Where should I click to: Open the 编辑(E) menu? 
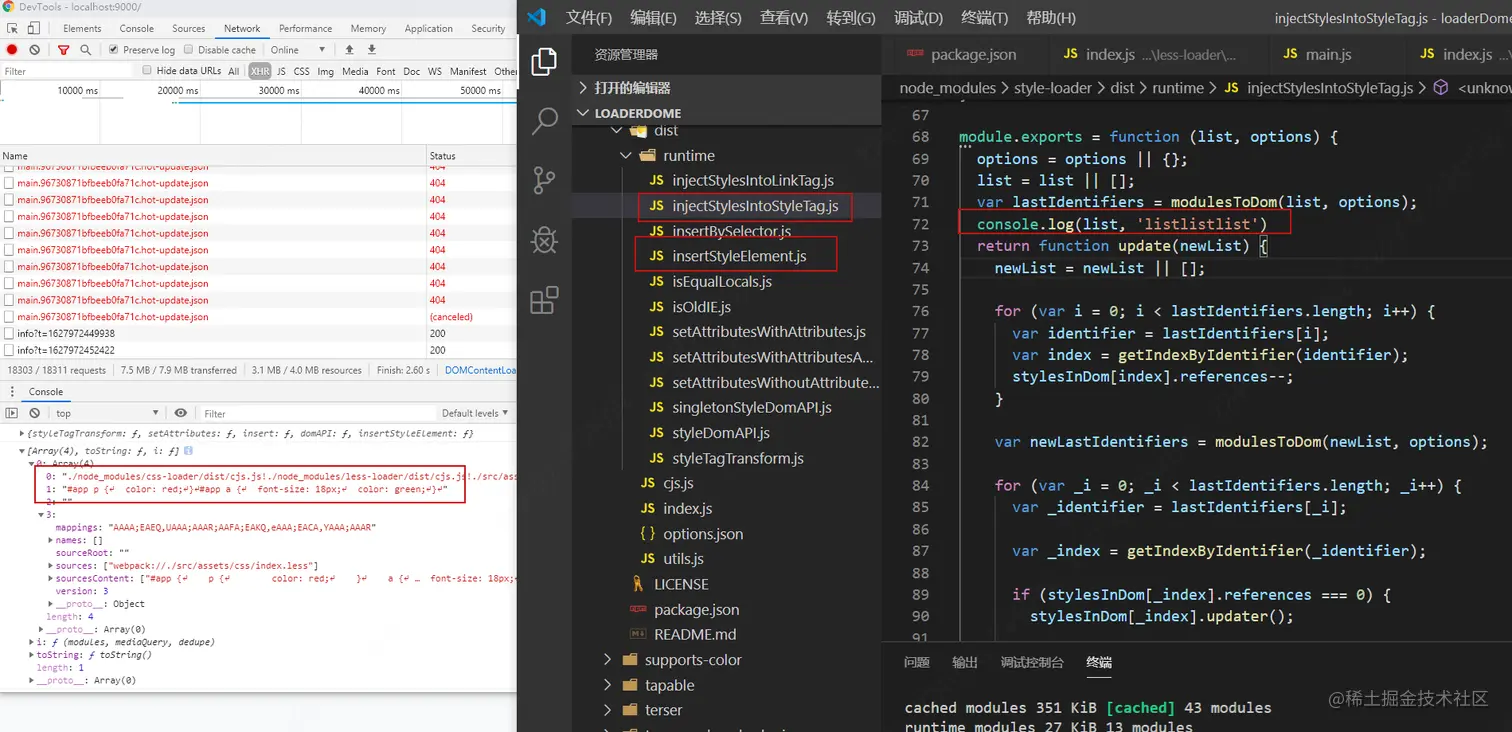tap(653, 17)
